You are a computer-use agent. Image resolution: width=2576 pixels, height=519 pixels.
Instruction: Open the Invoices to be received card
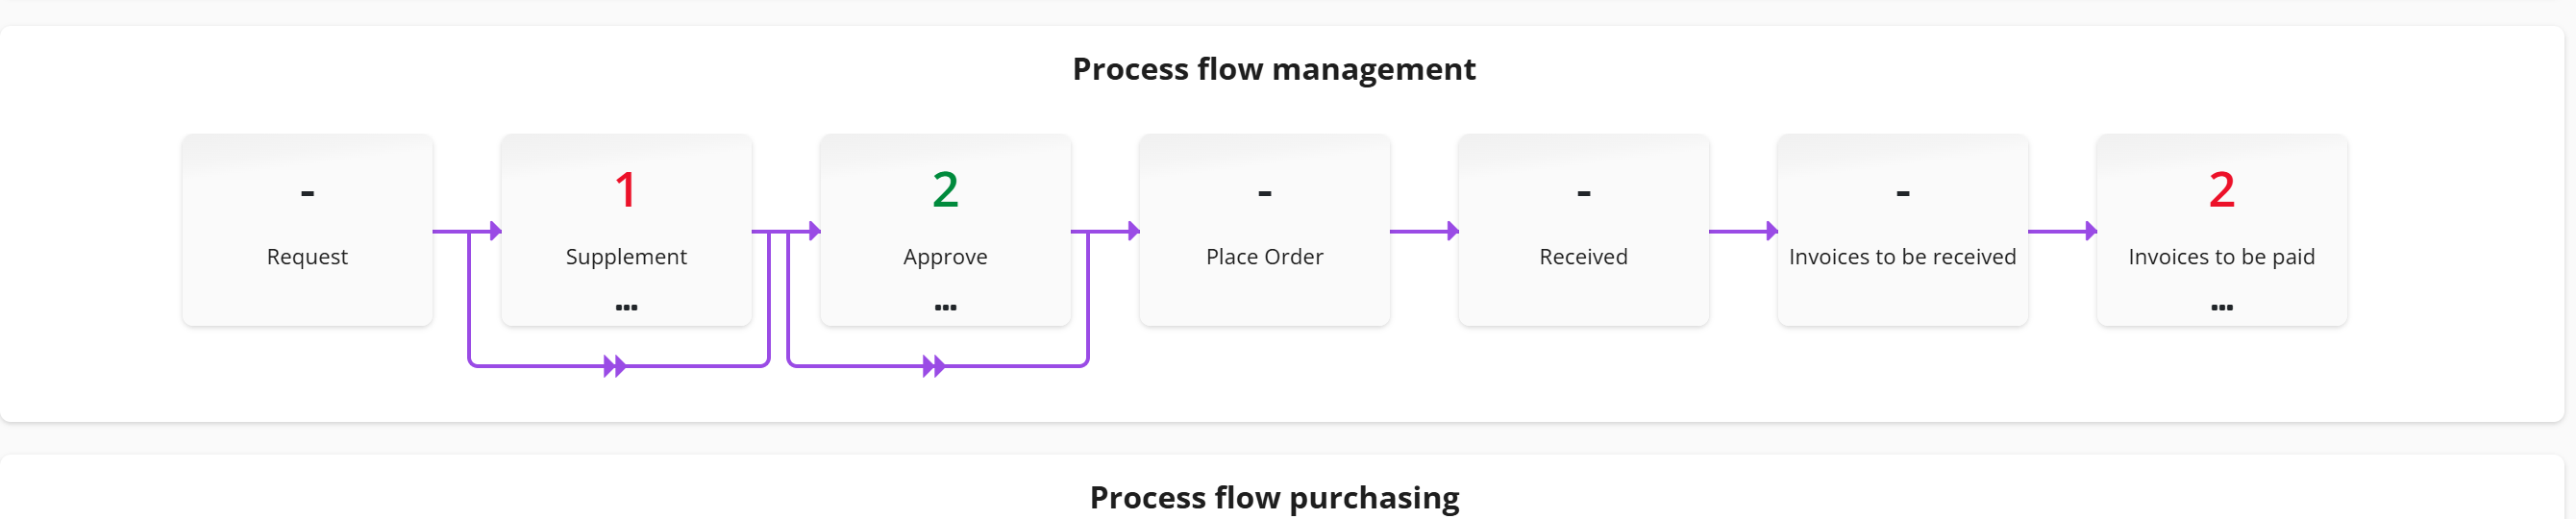tap(1902, 230)
